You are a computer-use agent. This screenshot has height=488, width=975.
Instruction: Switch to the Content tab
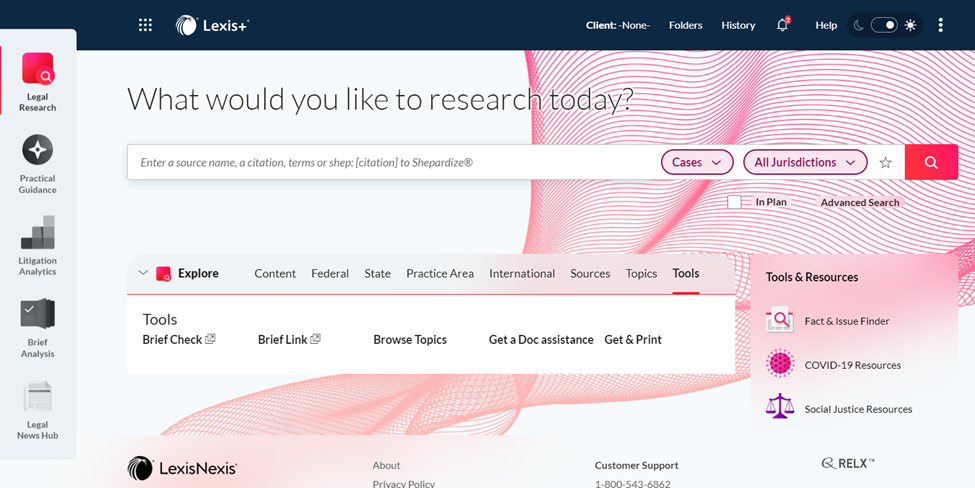(x=275, y=274)
